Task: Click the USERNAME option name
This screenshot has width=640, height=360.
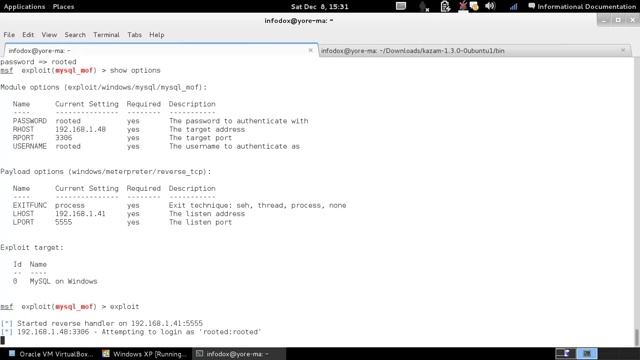Action: click(30, 147)
